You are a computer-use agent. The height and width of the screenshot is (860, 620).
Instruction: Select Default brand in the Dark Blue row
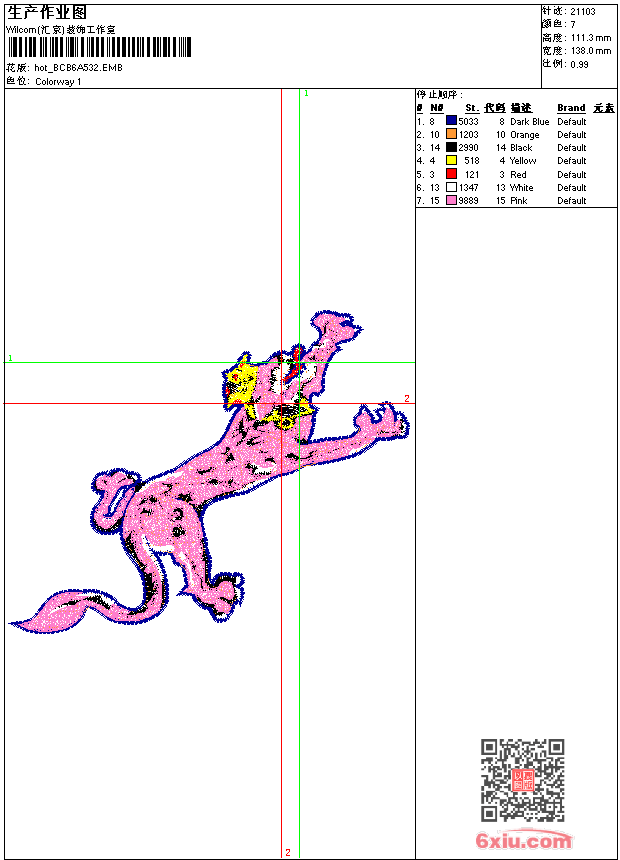point(572,122)
